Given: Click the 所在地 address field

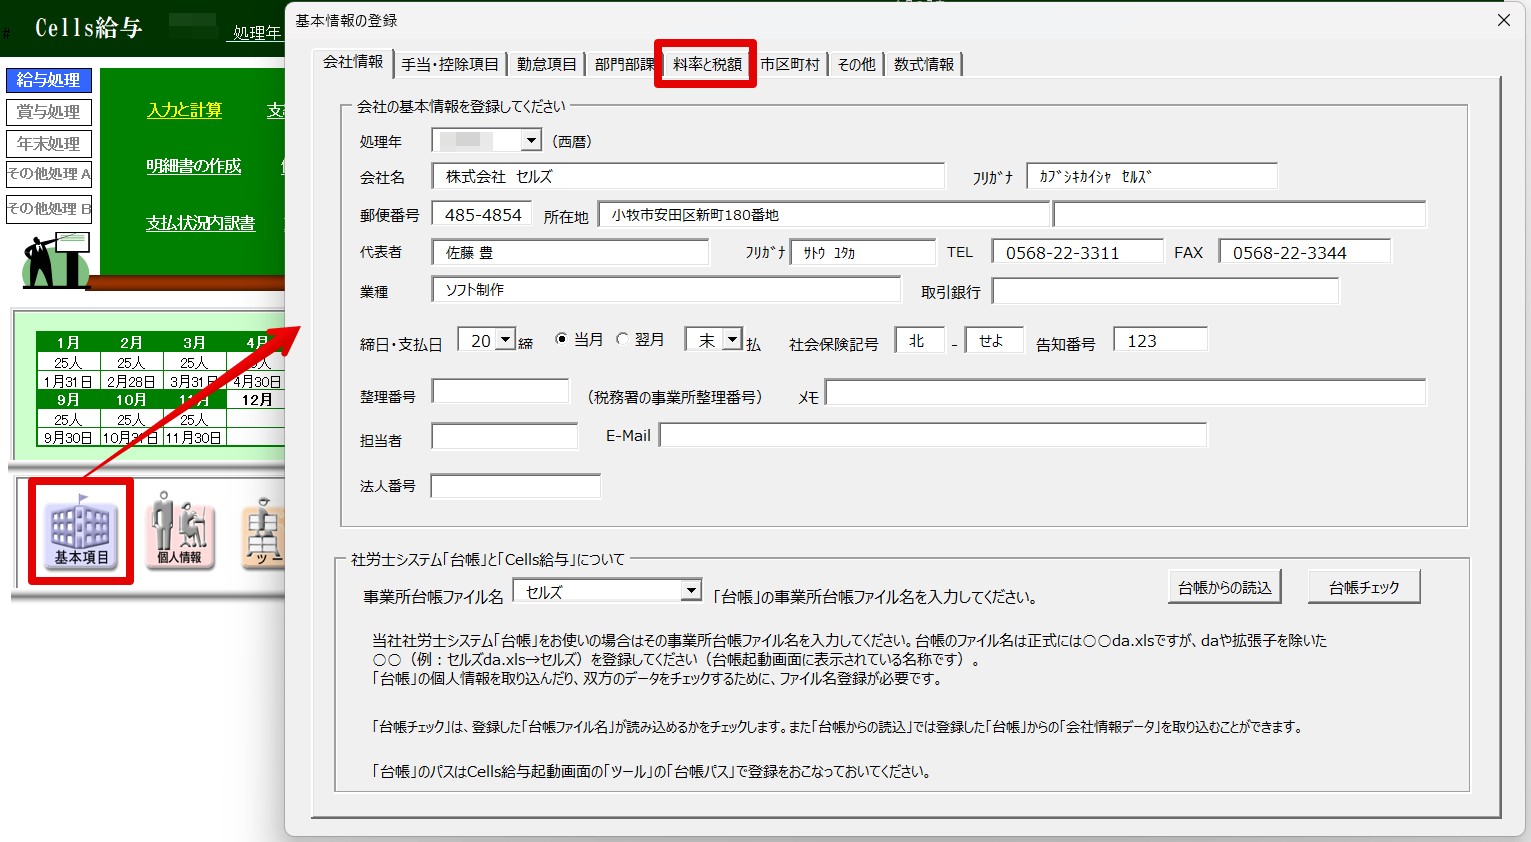Looking at the screenshot, I should click(x=824, y=215).
